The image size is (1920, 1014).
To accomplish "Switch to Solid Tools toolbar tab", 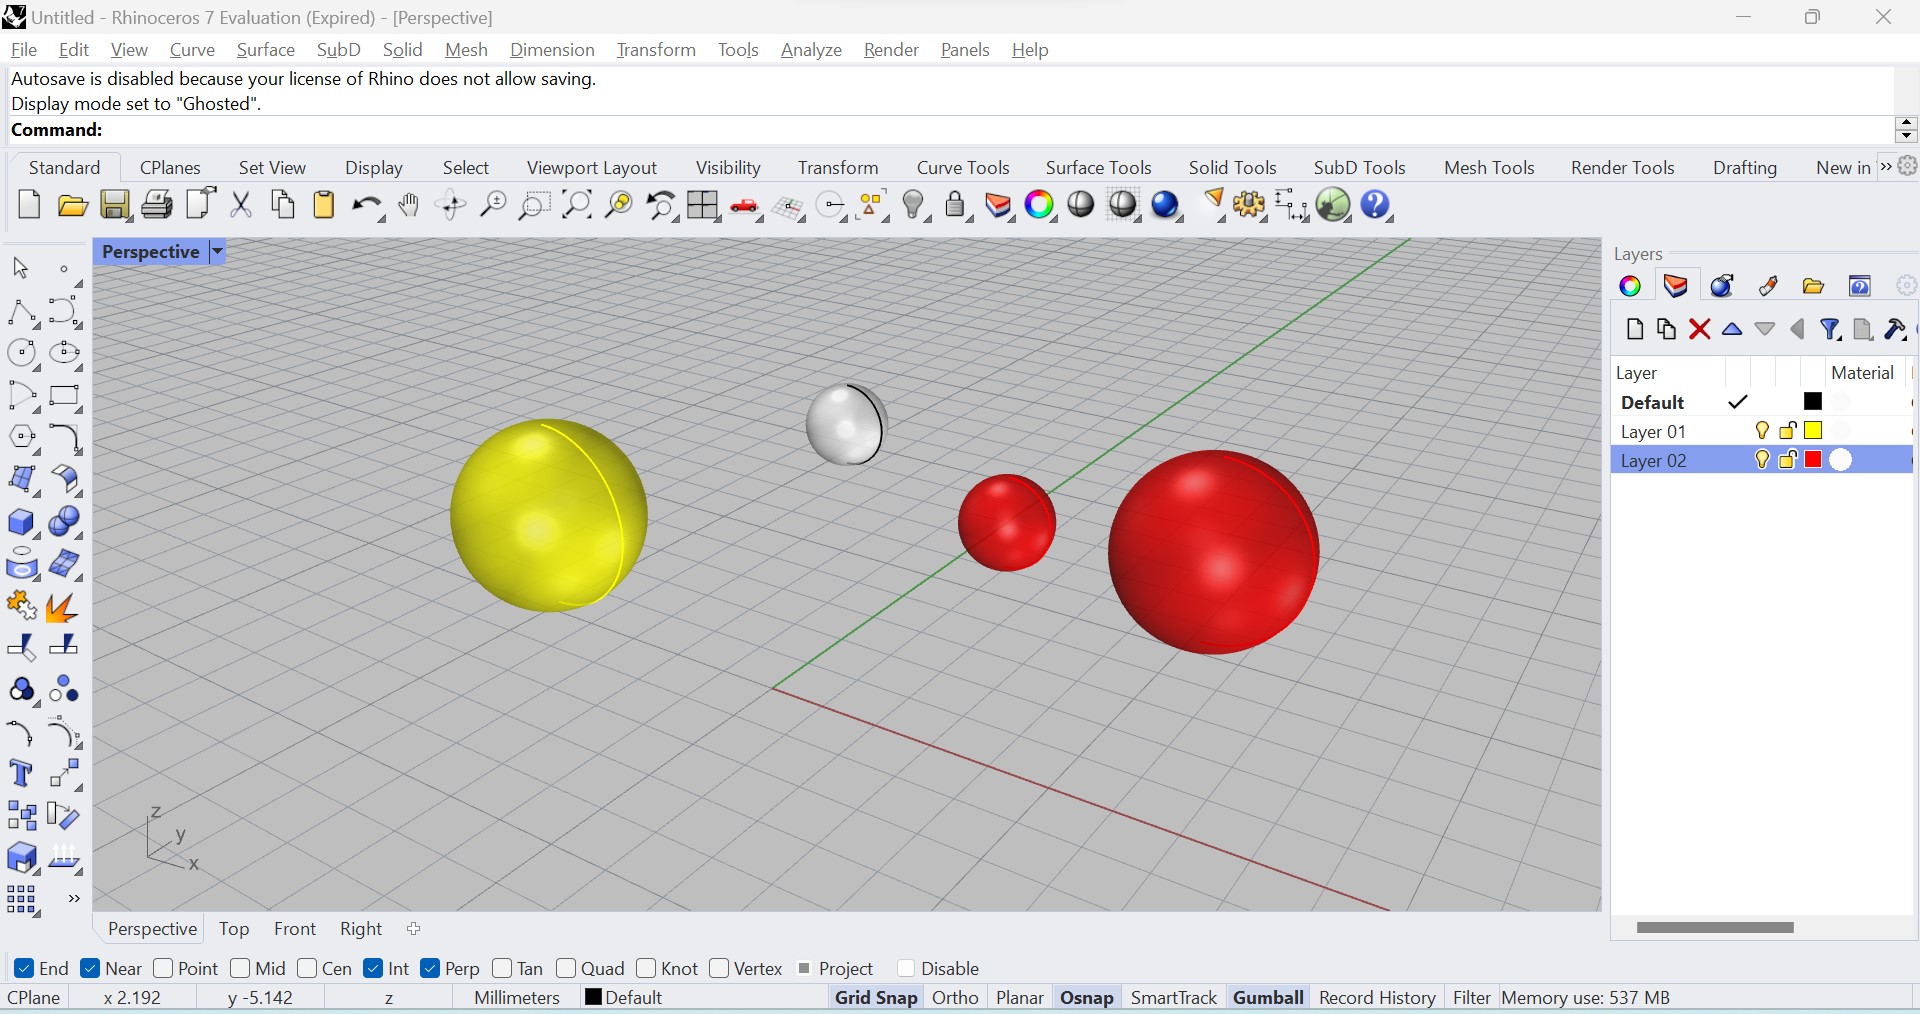I will (x=1232, y=168).
